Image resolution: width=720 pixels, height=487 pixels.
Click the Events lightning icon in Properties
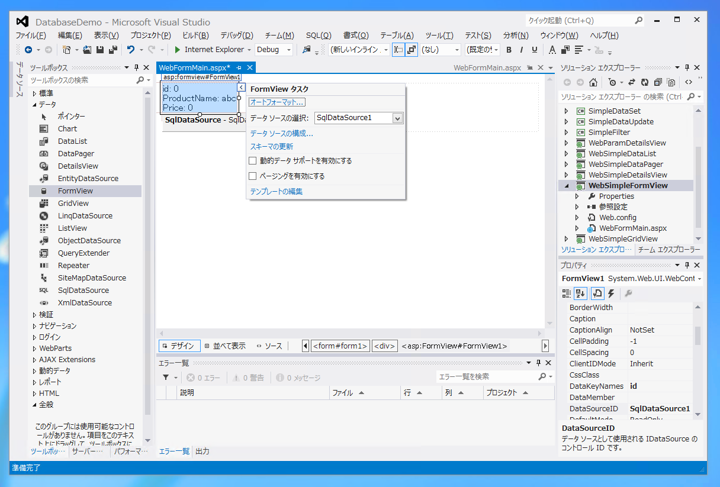point(611,293)
